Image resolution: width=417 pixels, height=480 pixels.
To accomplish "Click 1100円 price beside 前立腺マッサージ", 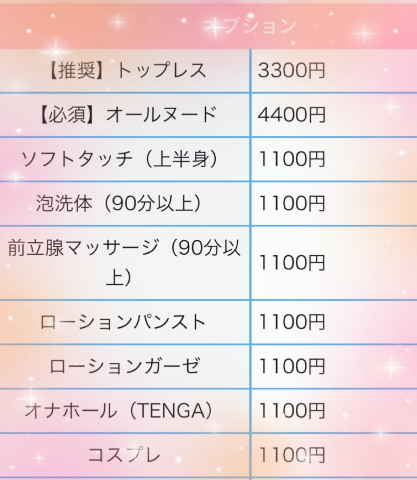I will [291, 263].
